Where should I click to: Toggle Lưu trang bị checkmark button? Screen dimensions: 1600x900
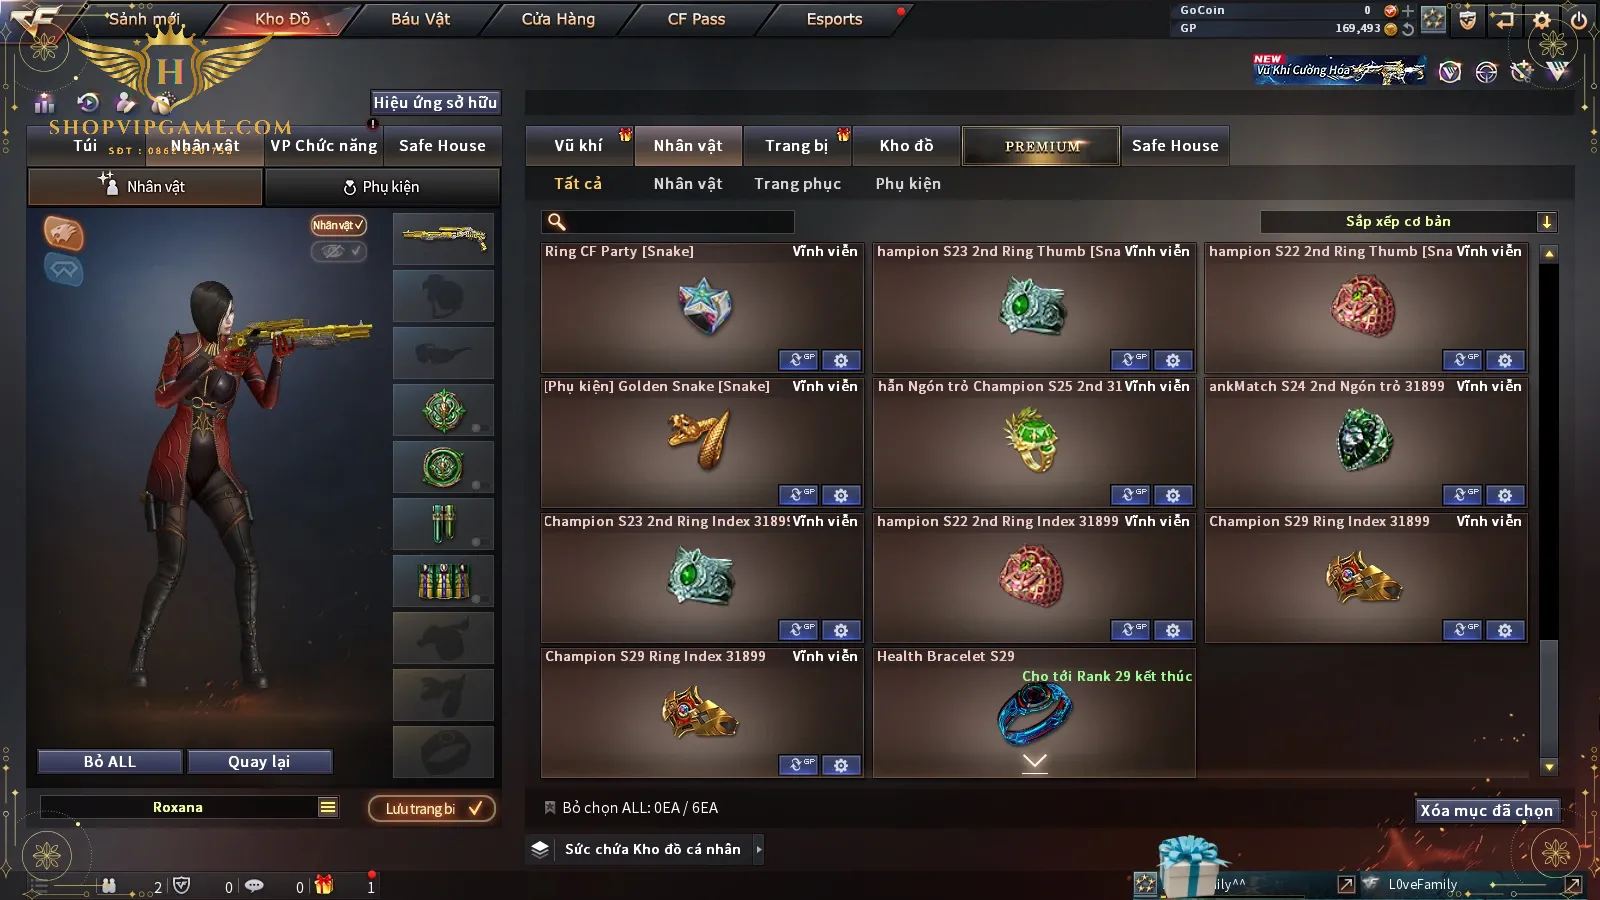tap(432, 809)
